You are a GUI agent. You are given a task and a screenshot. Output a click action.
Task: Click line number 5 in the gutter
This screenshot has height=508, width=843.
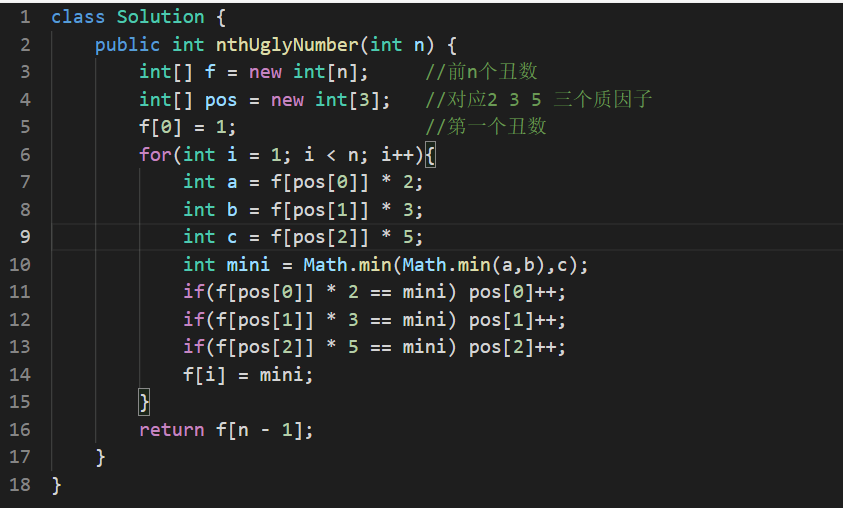tap(25, 127)
